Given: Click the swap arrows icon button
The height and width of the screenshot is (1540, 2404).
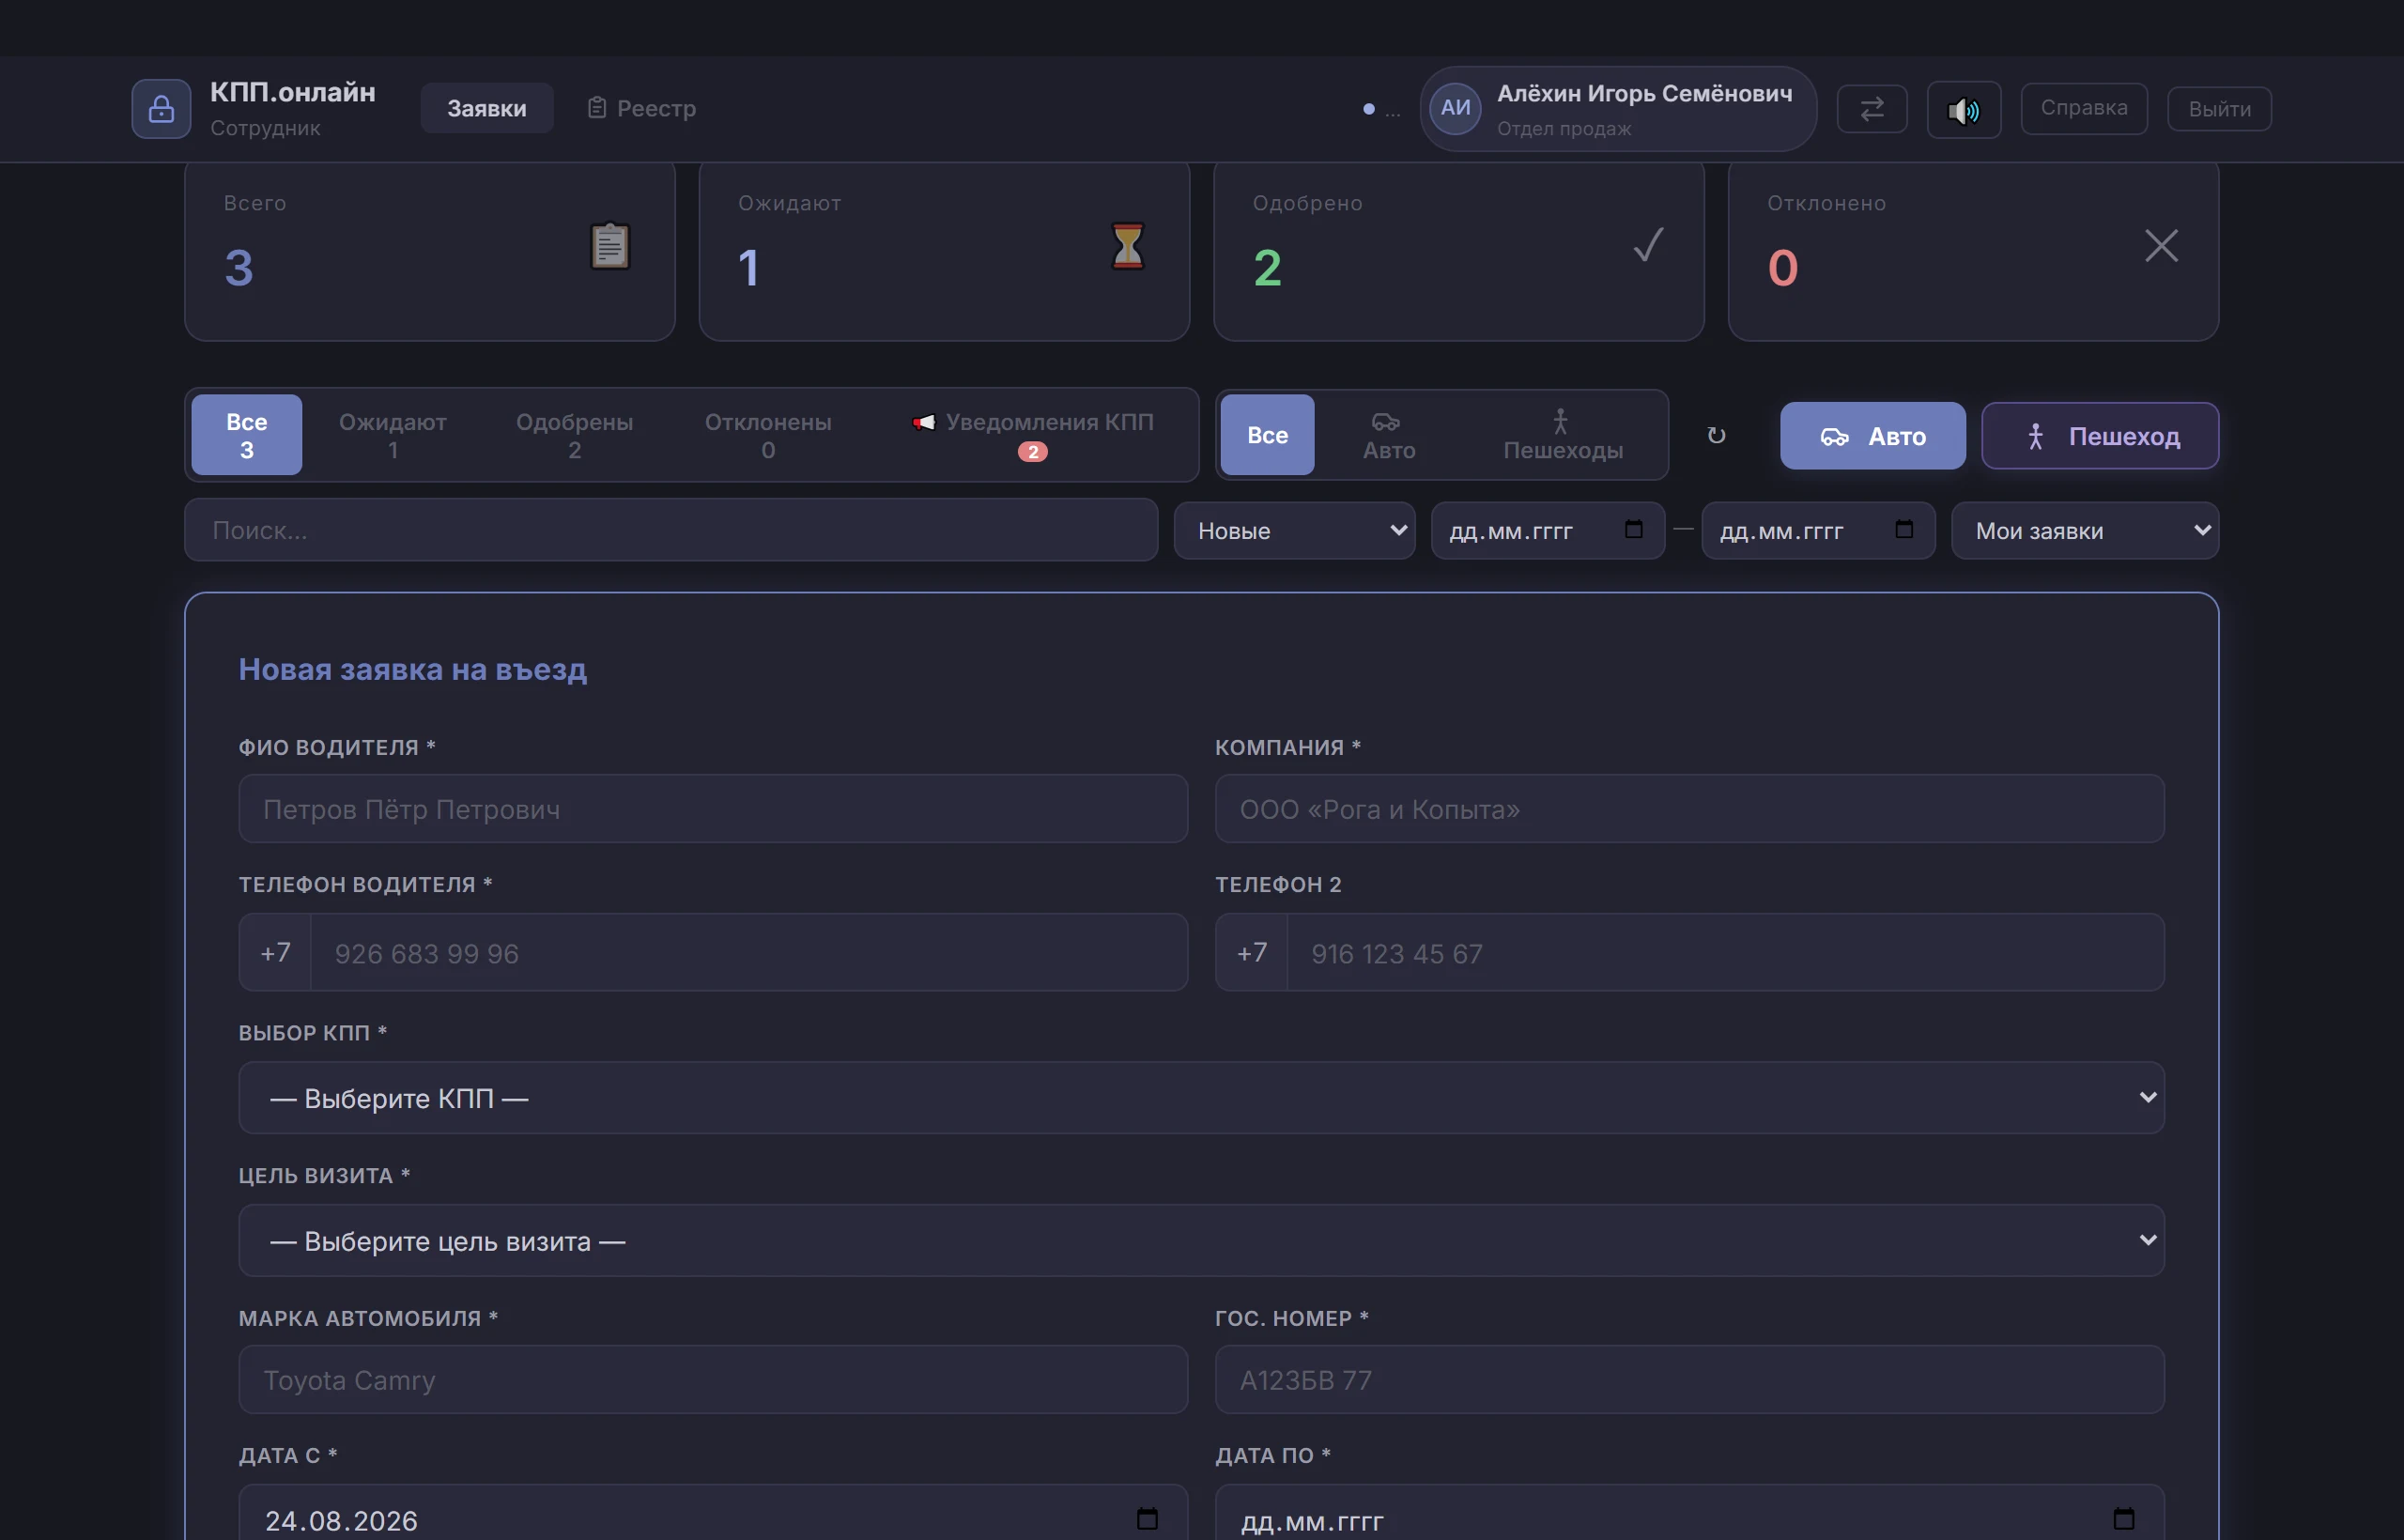Looking at the screenshot, I should 1872,108.
